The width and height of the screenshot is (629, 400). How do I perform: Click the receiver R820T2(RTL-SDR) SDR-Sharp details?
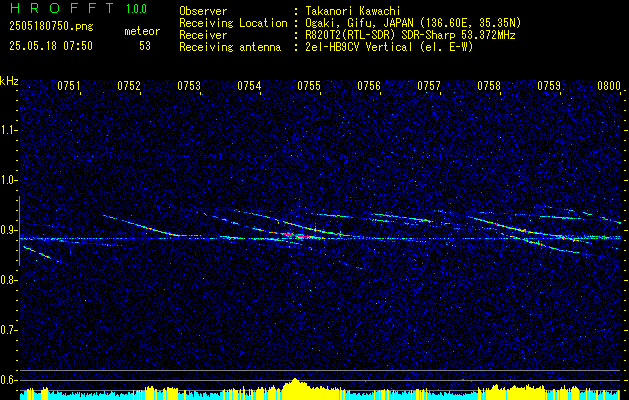click(x=410, y=35)
